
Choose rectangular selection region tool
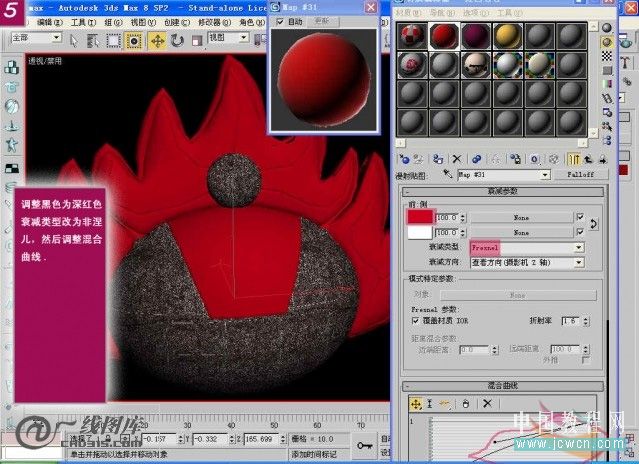(x=113, y=41)
